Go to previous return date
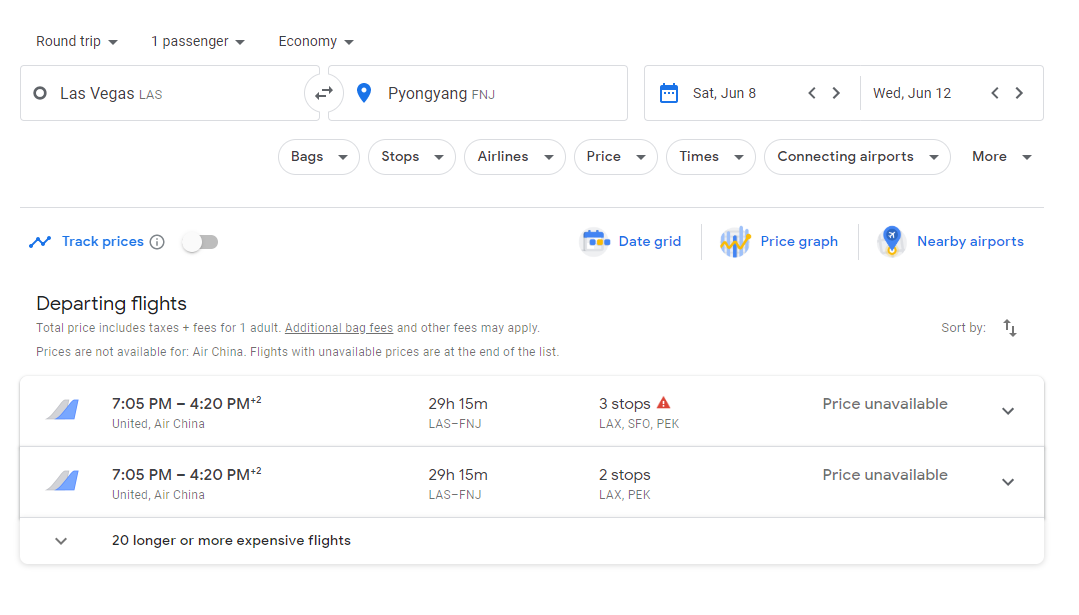 (995, 93)
